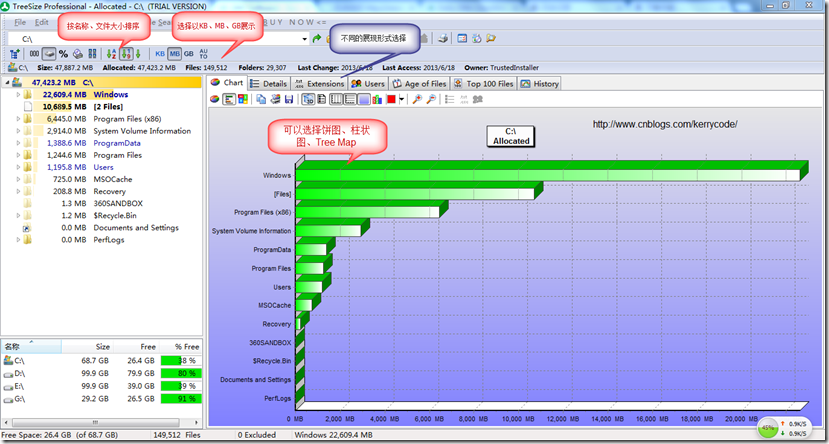Open the path combo box dropdown

[x=305, y=39]
